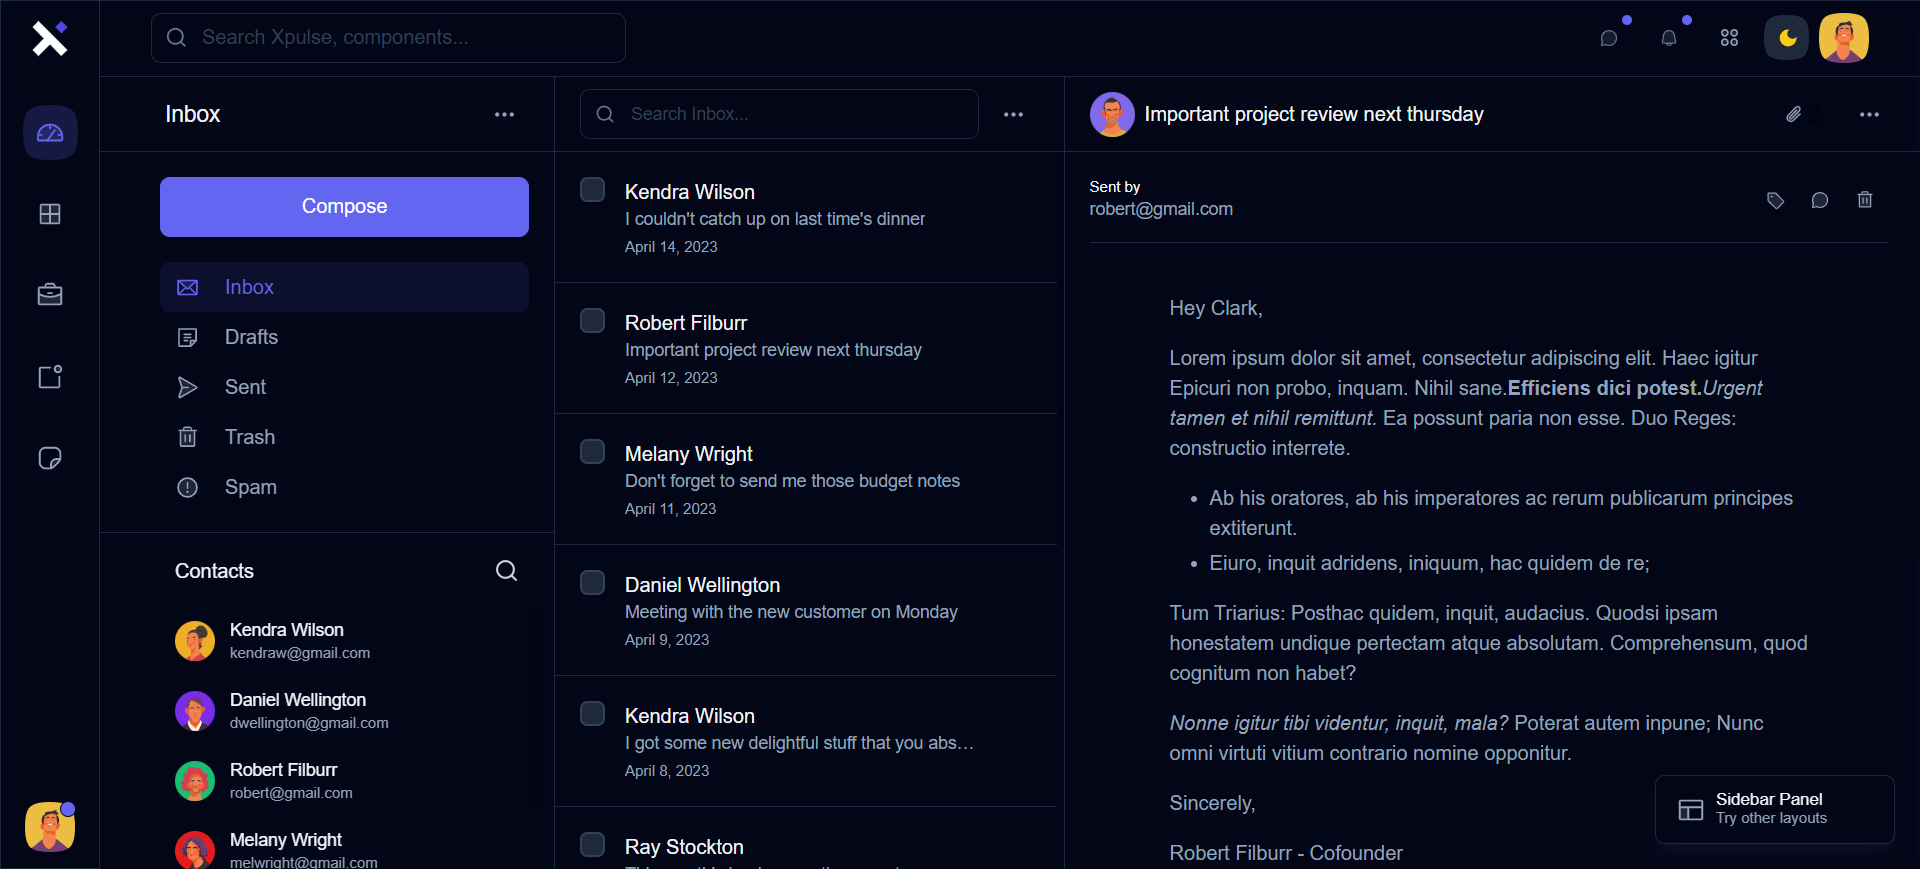Screen dimensions: 1920x869
Task: Tick the Daniel Wellington message checkbox
Action: 593,583
